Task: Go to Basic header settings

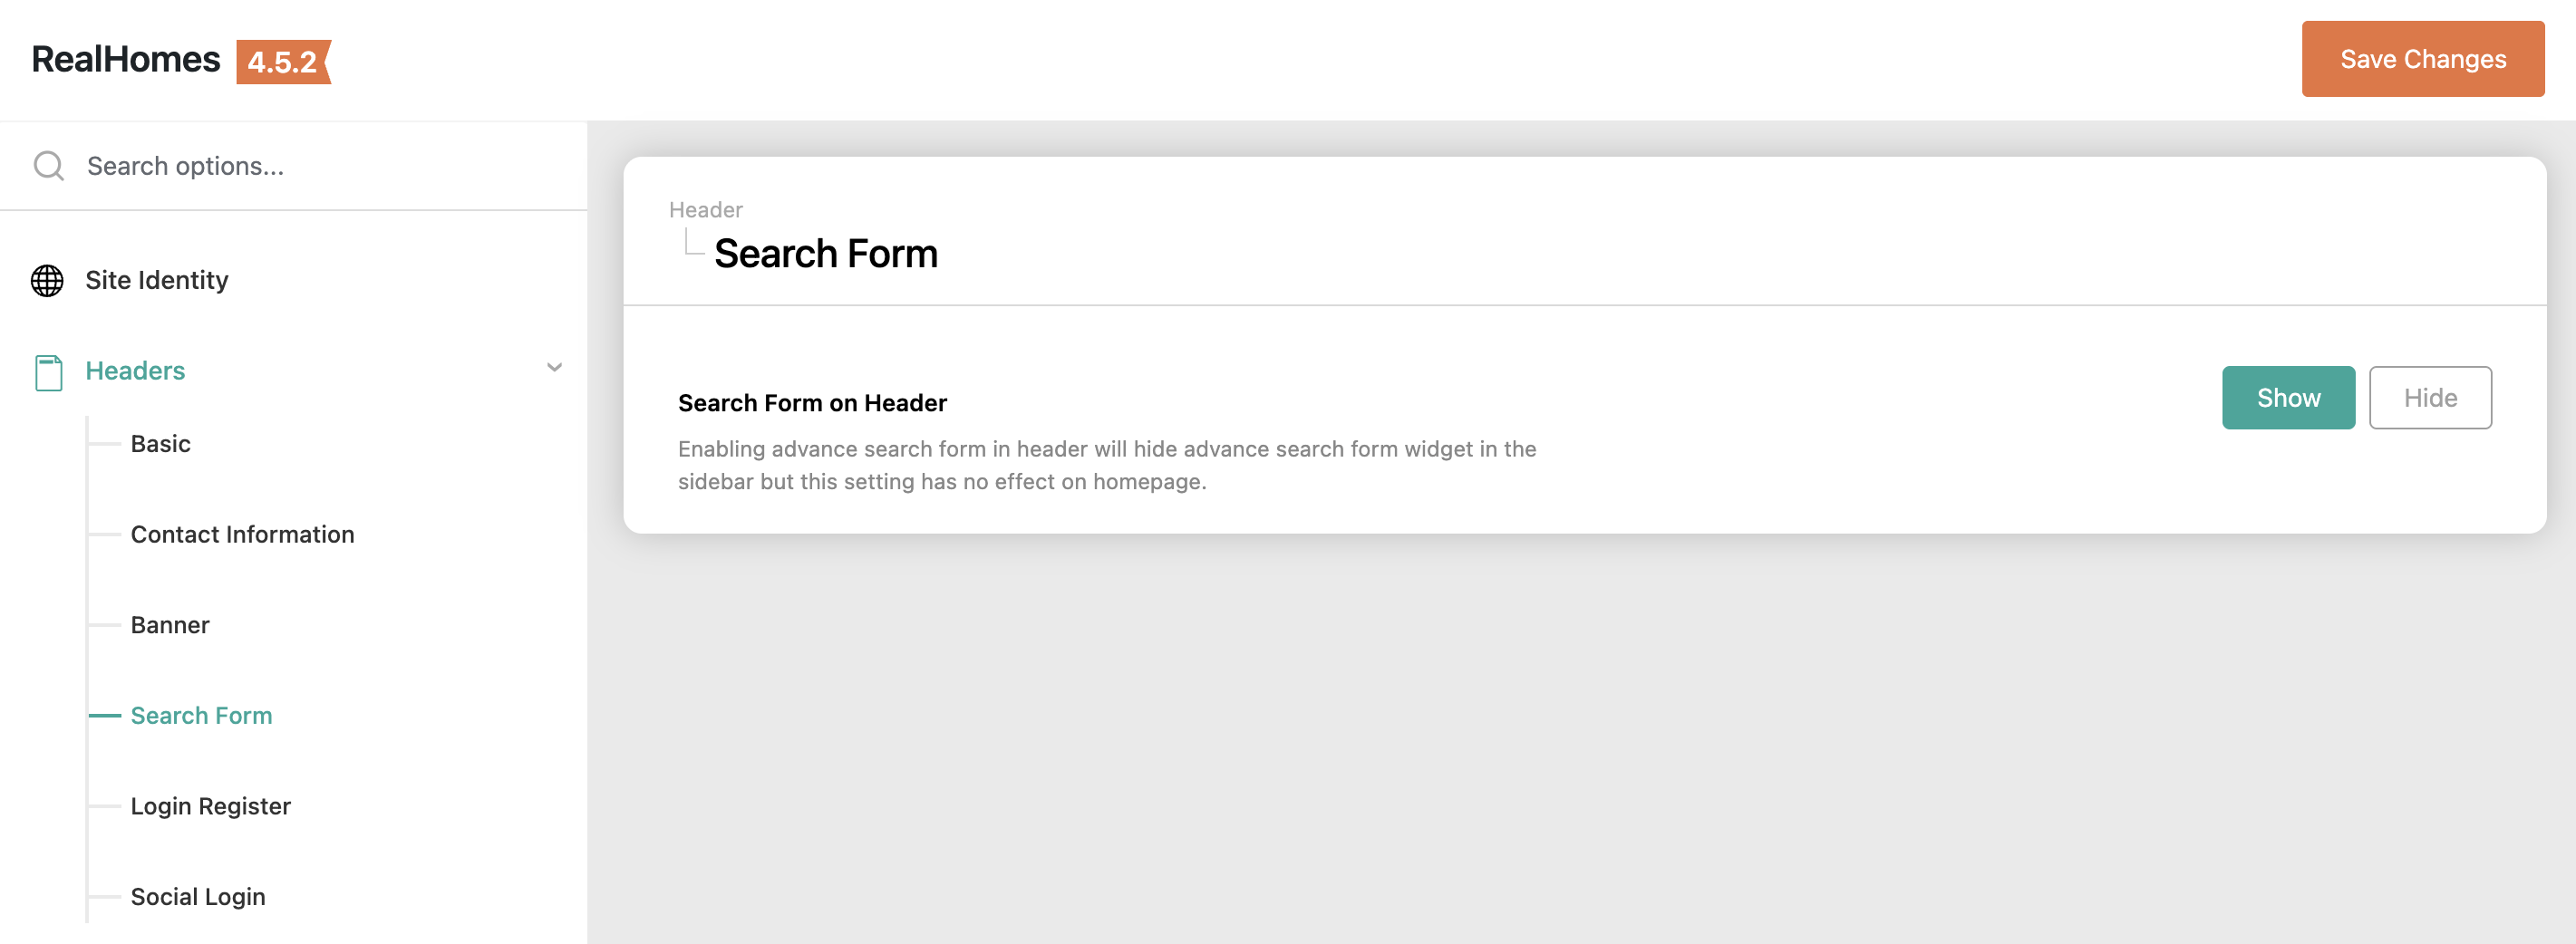Action: pyautogui.click(x=160, y=444)
